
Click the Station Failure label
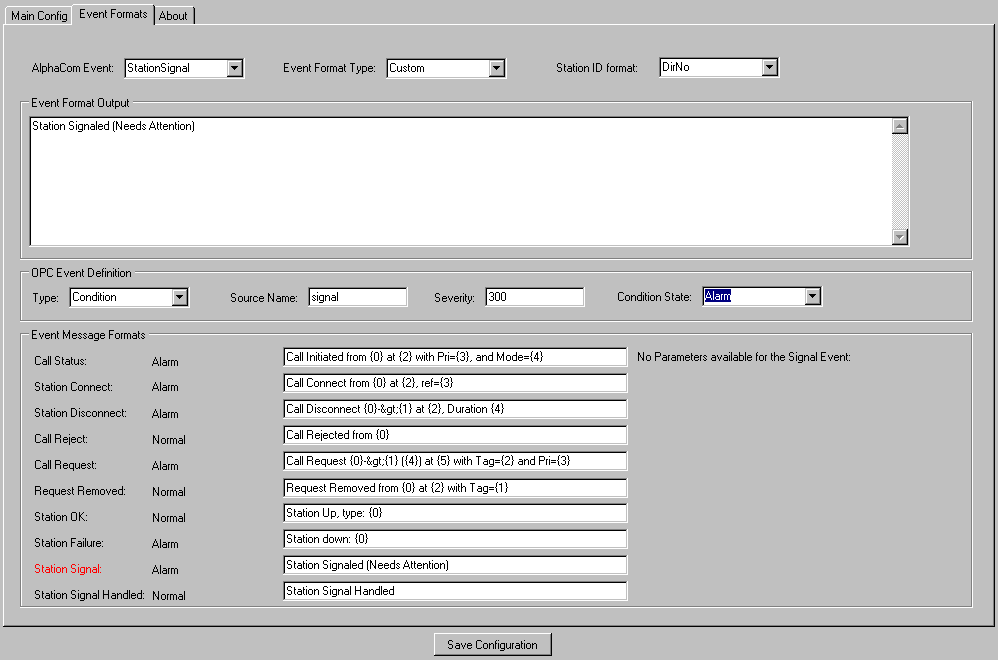click(x=69, y=543)
